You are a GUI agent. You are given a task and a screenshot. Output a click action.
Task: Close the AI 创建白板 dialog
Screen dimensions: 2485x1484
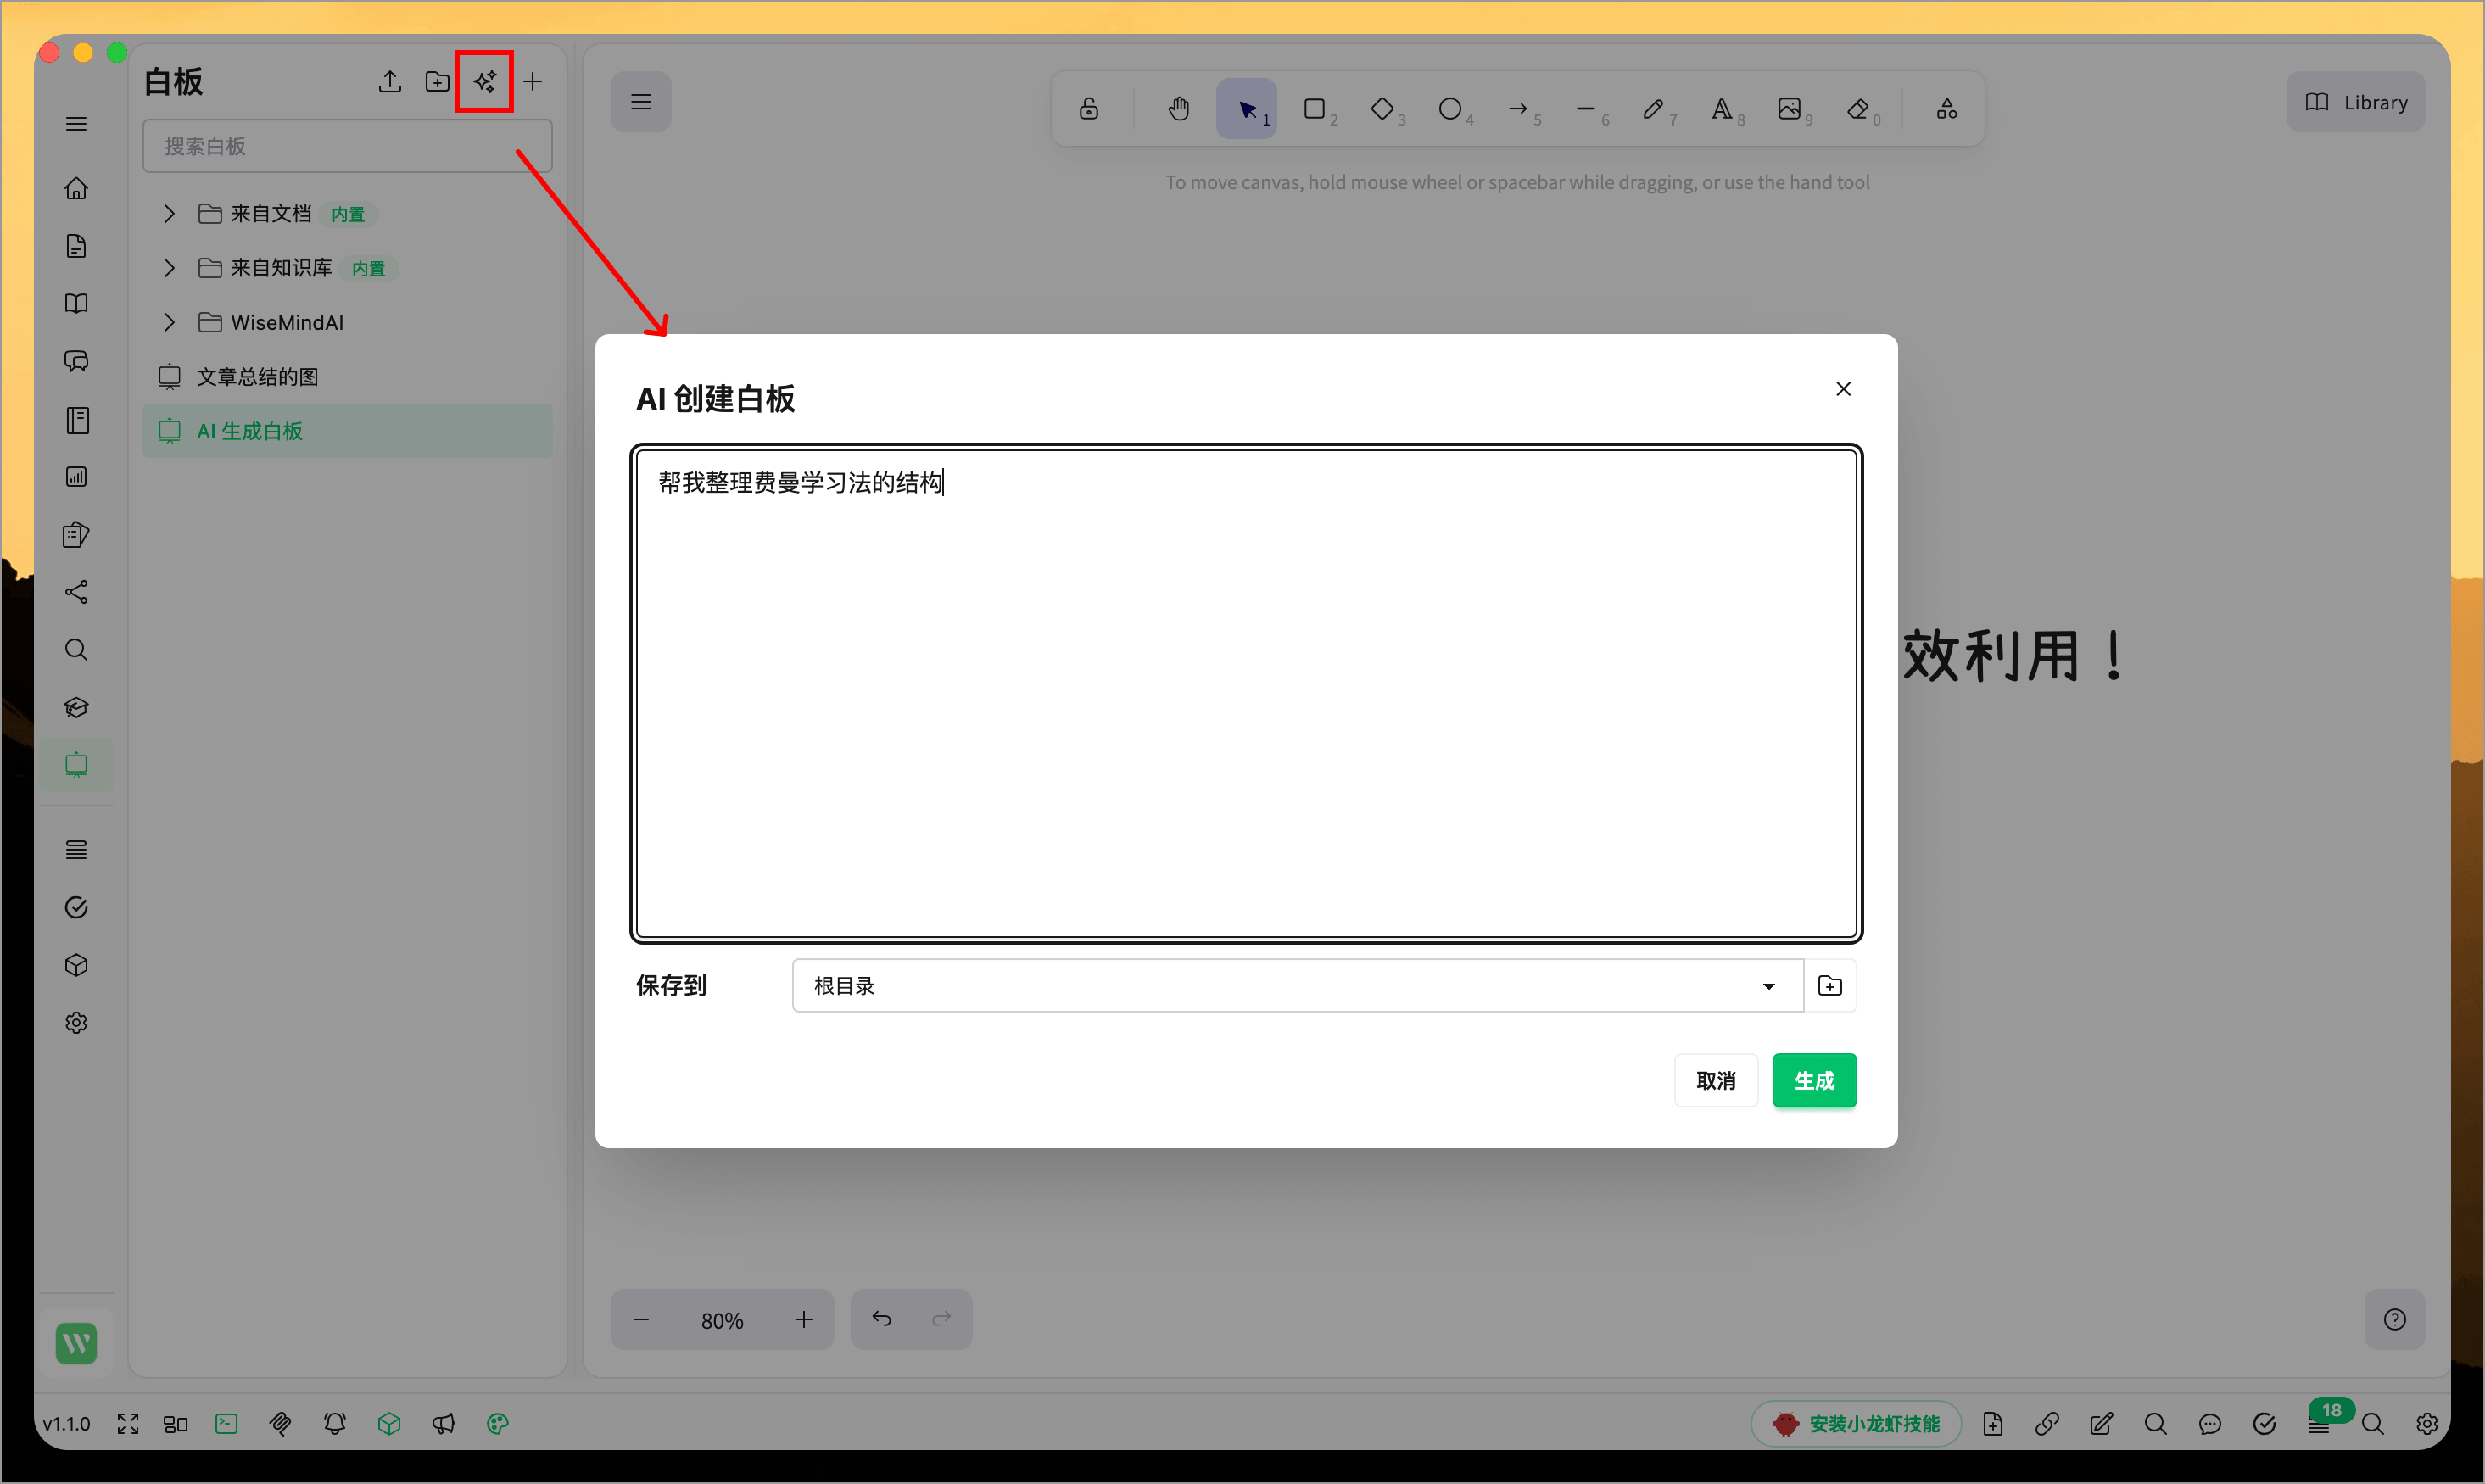coord(1843,389)
